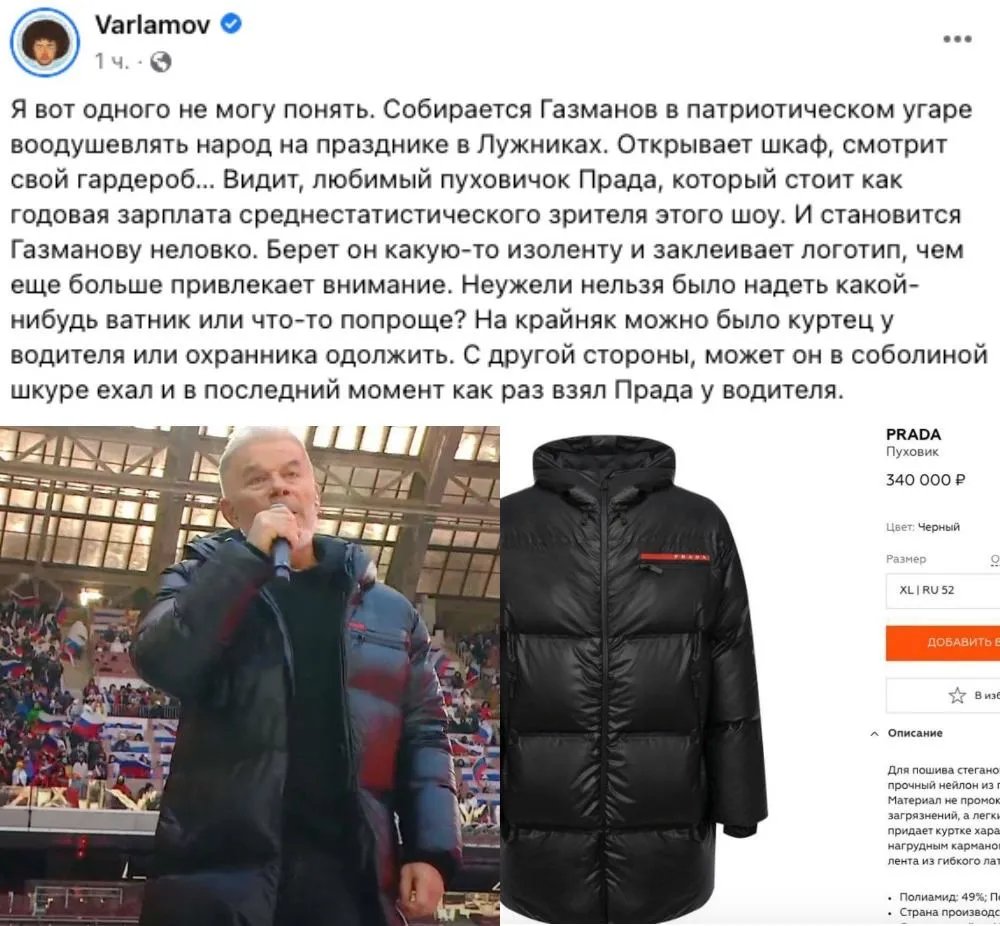The height and width of the screenshot is (926, 1000).
Task: Click the 1 ч. post timestamp
Action: pos(111,62)
